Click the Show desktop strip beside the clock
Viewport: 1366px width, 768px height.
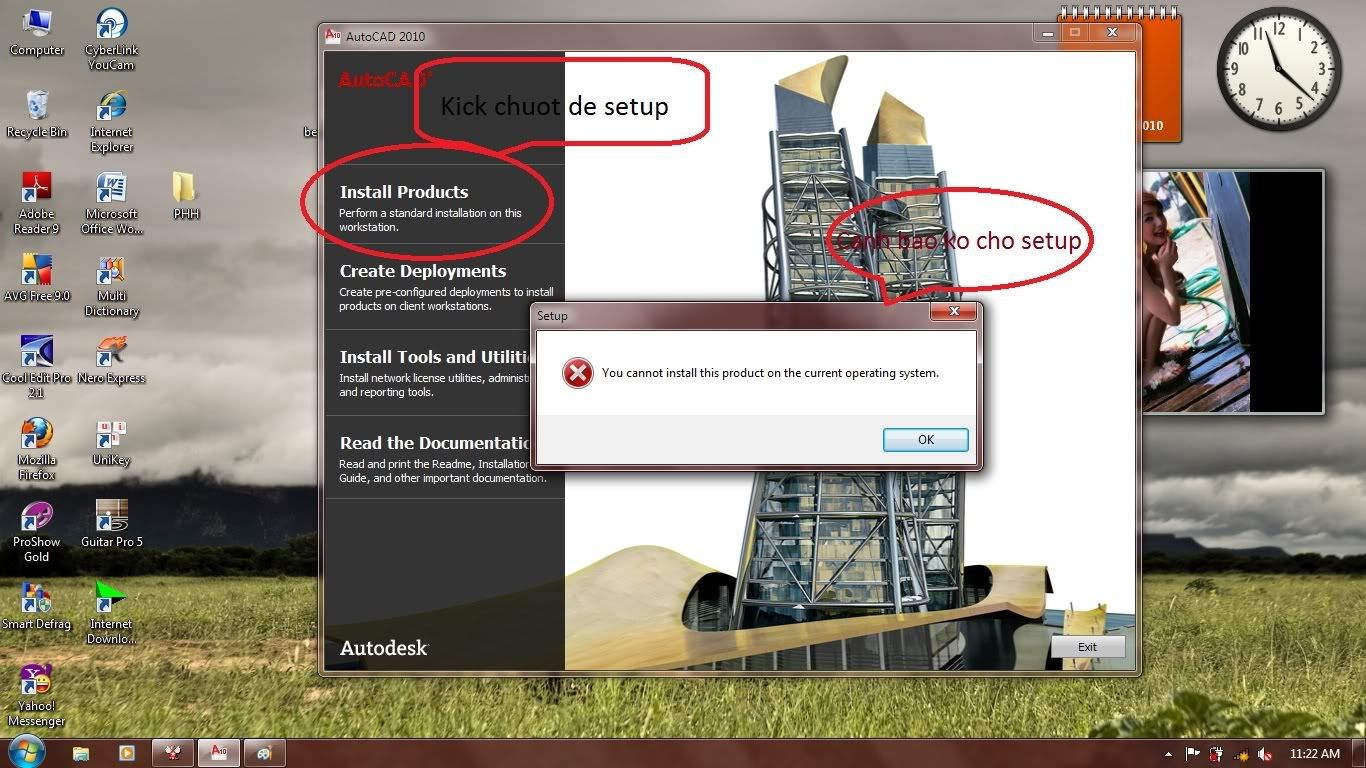click(x=1358, y=753)
